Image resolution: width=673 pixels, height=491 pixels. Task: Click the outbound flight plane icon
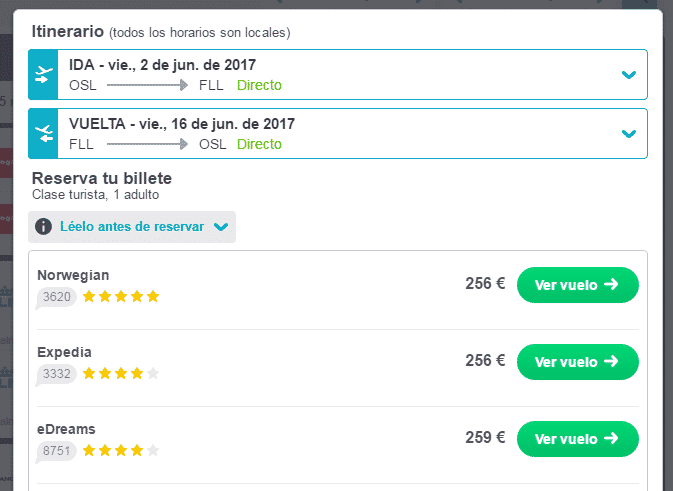coord(43,75)
